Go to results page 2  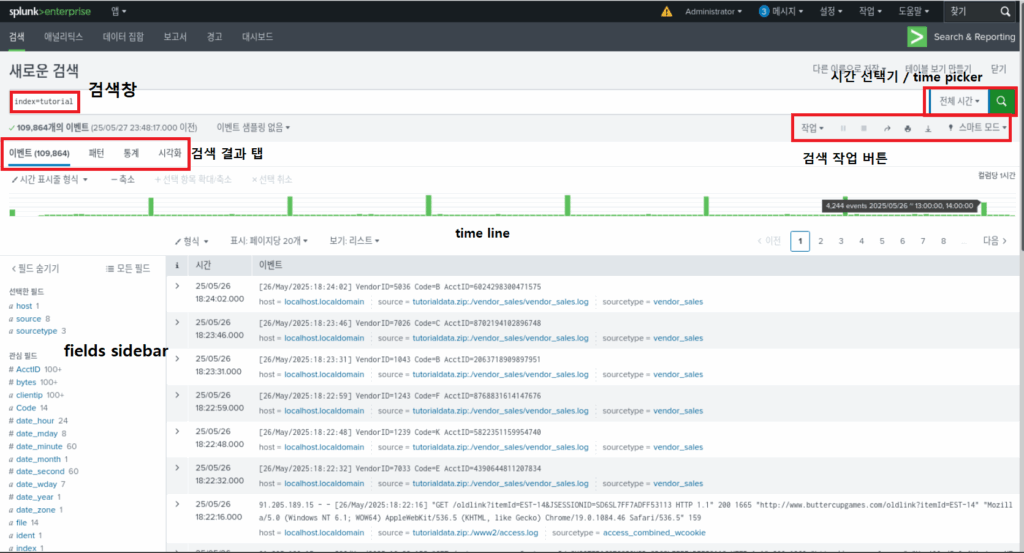(x=820, y=241)
